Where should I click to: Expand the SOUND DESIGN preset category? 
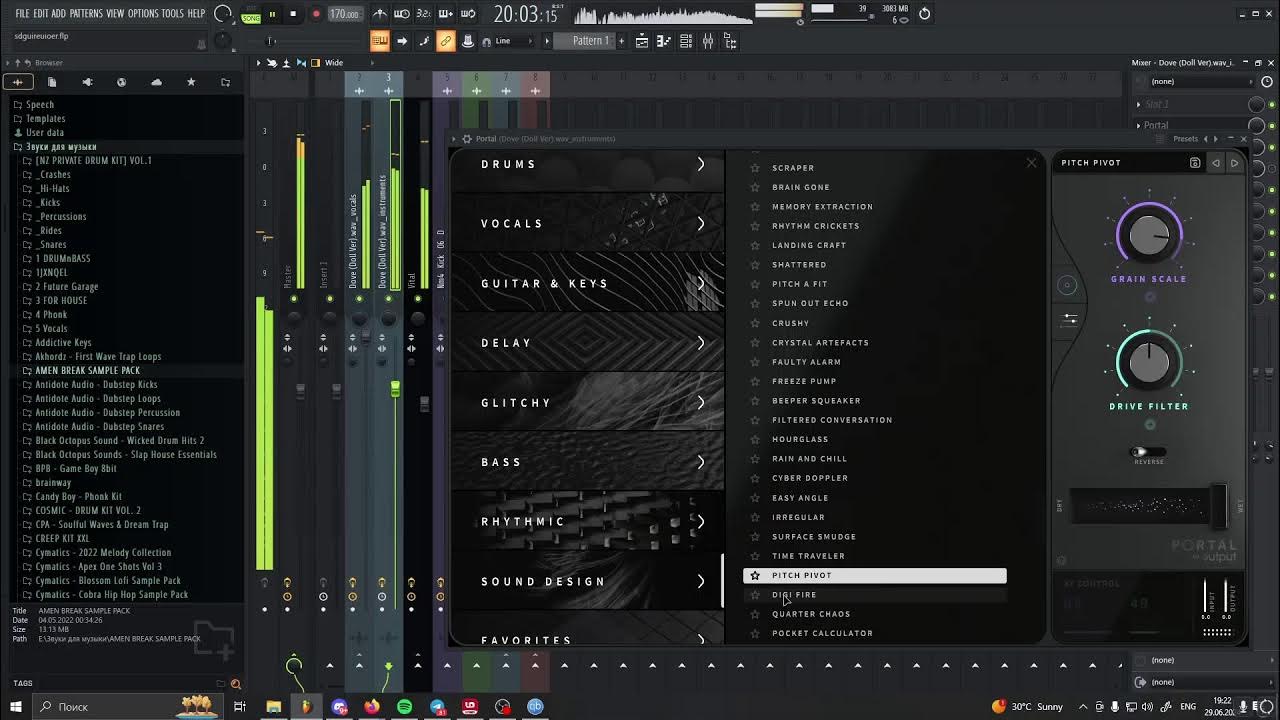[588, 581]
